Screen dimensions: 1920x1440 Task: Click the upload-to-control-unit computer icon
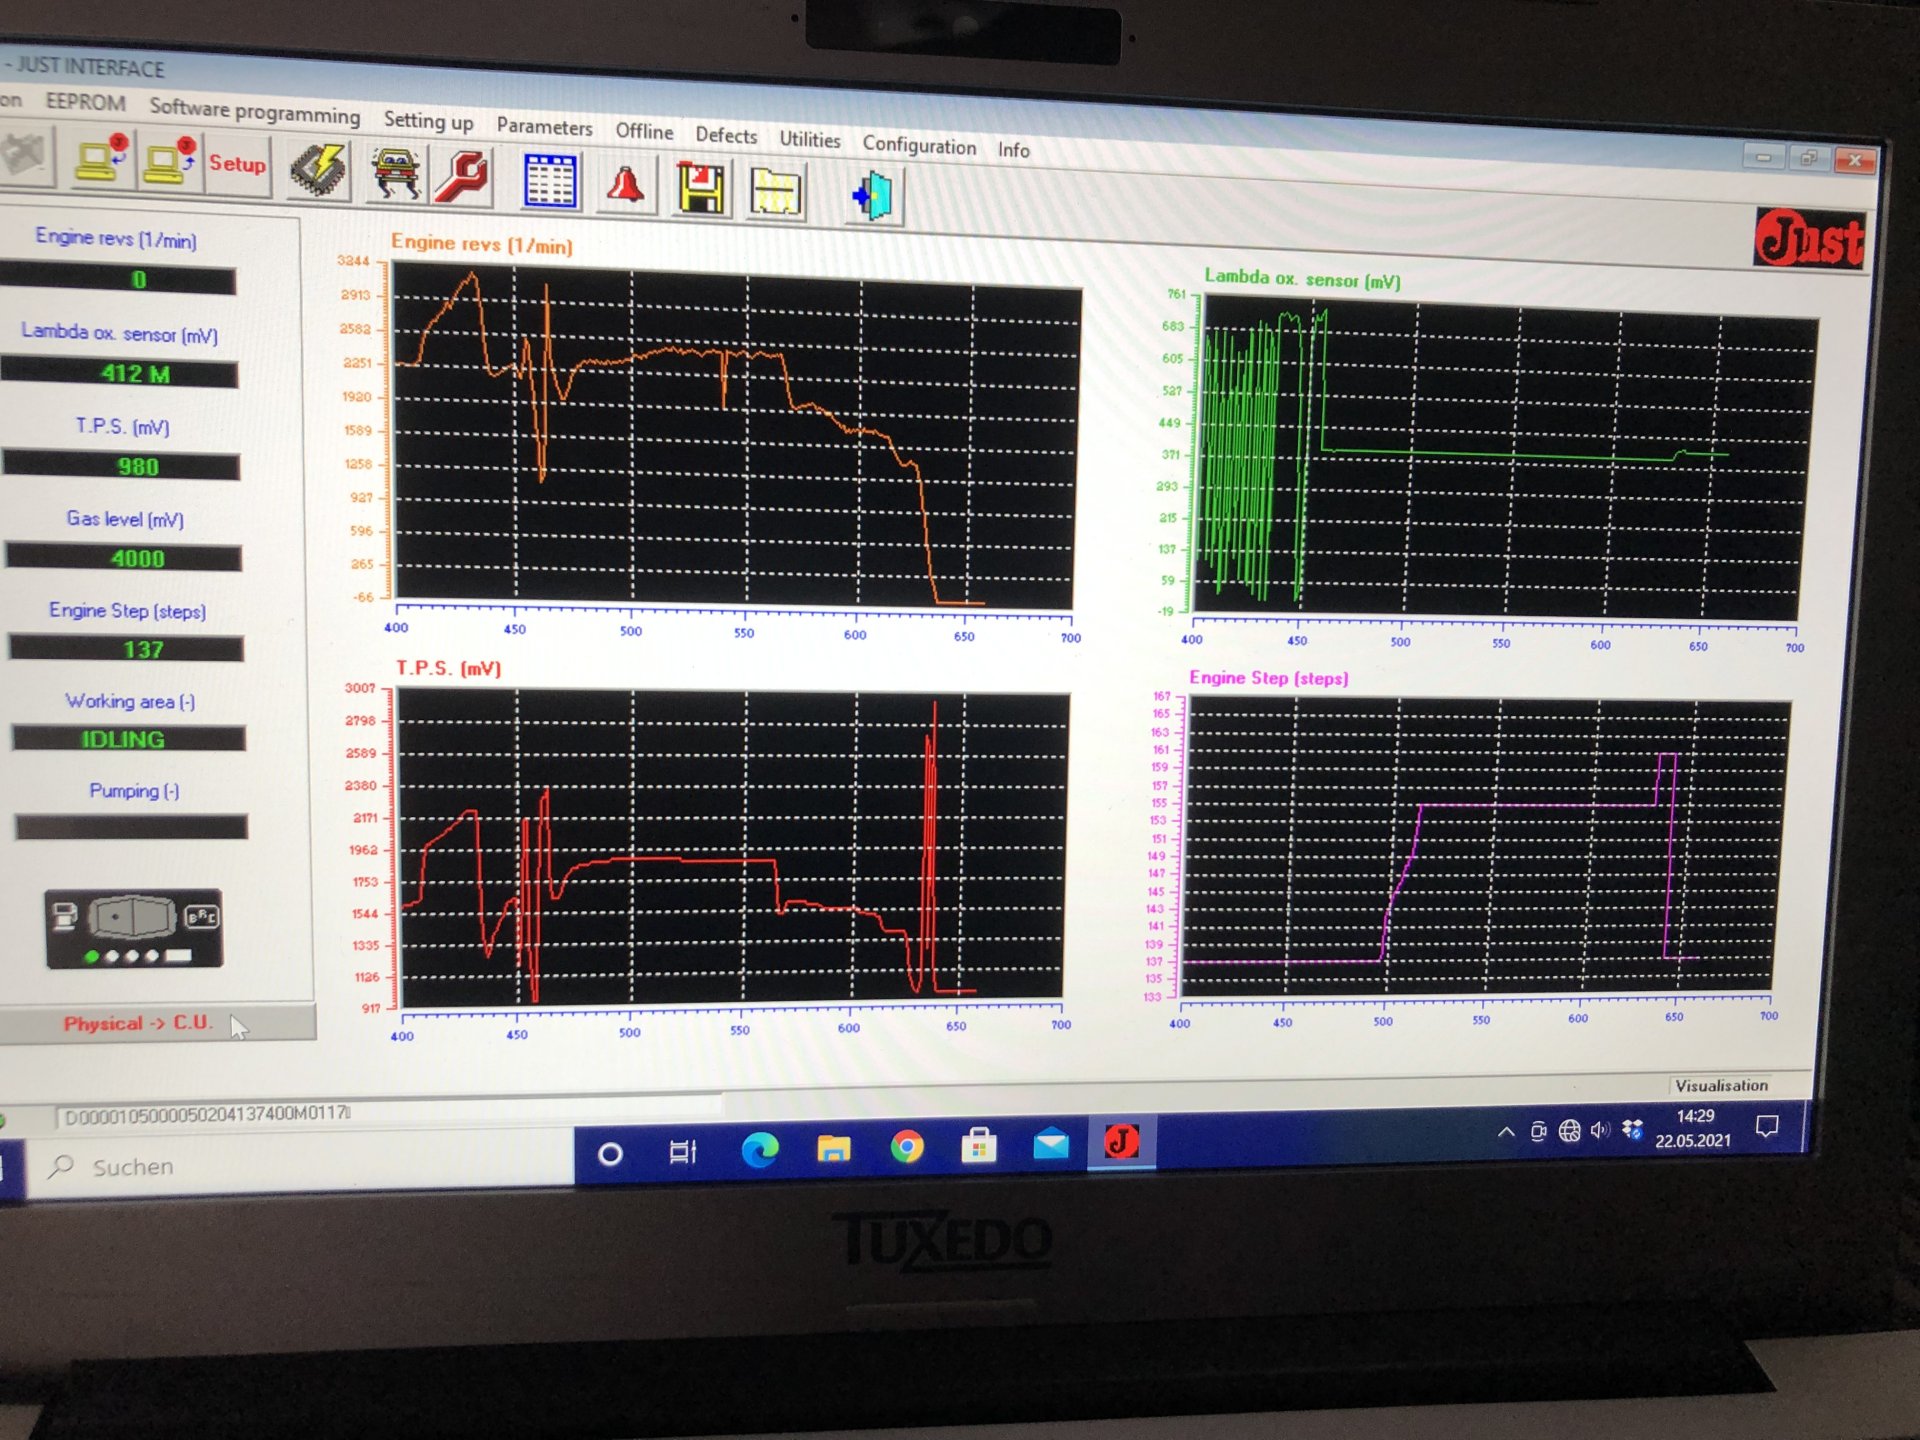tap(168, 163)
